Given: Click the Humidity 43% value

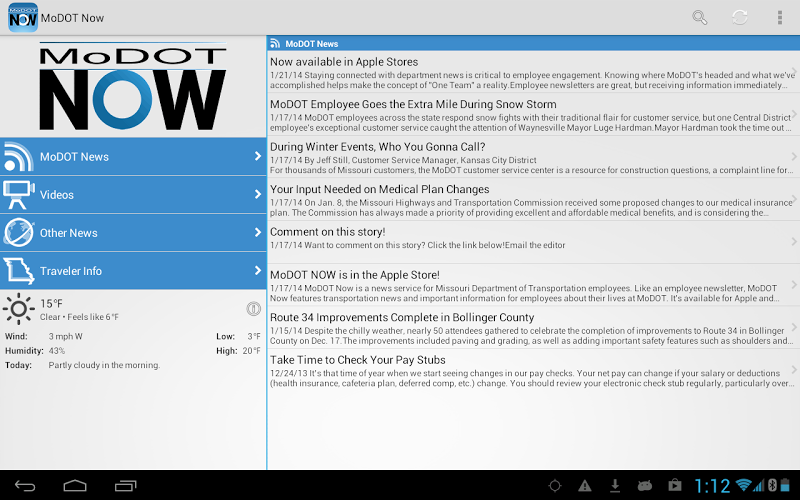Looking at the screenshot, I should coord(57,351).
